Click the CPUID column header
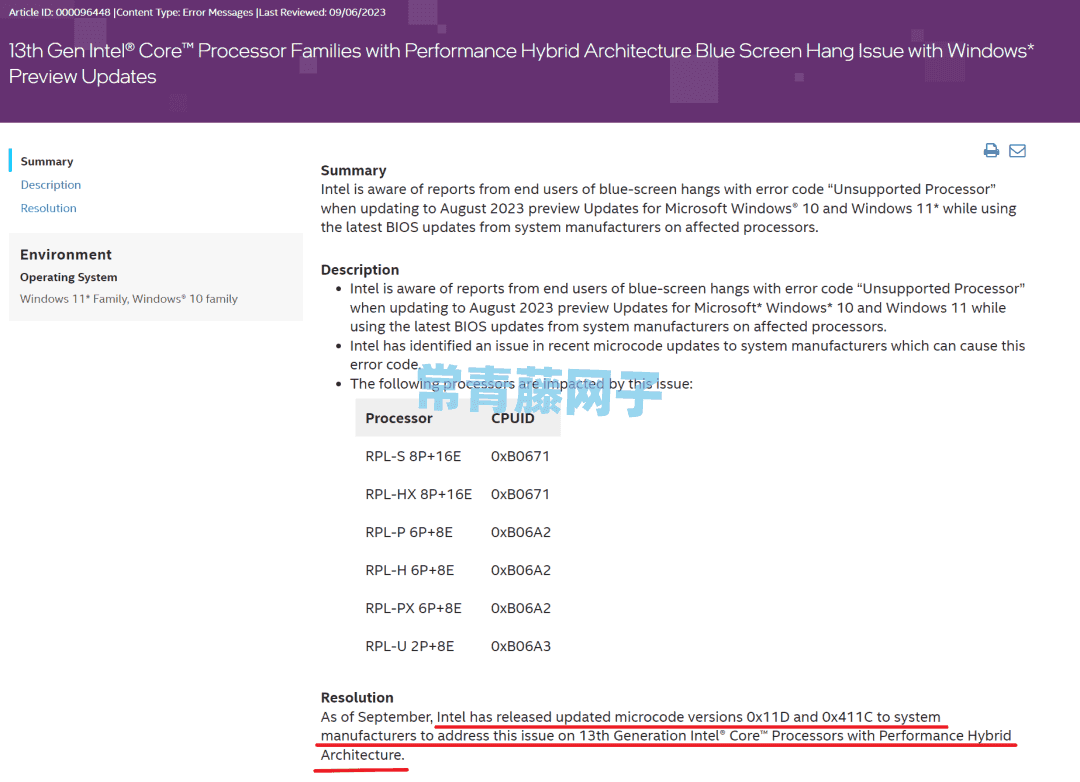1080x782 pixels. (x=512, y=418)
